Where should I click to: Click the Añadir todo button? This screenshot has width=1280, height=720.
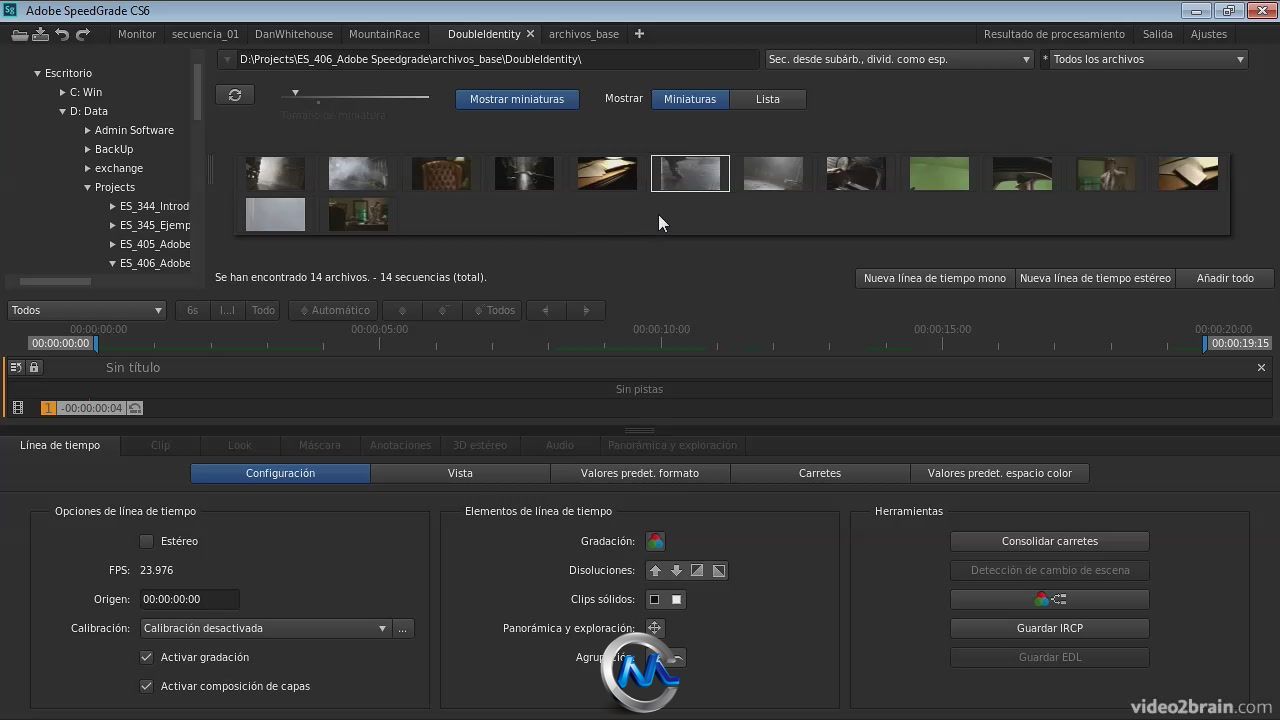coord(1225,278)
